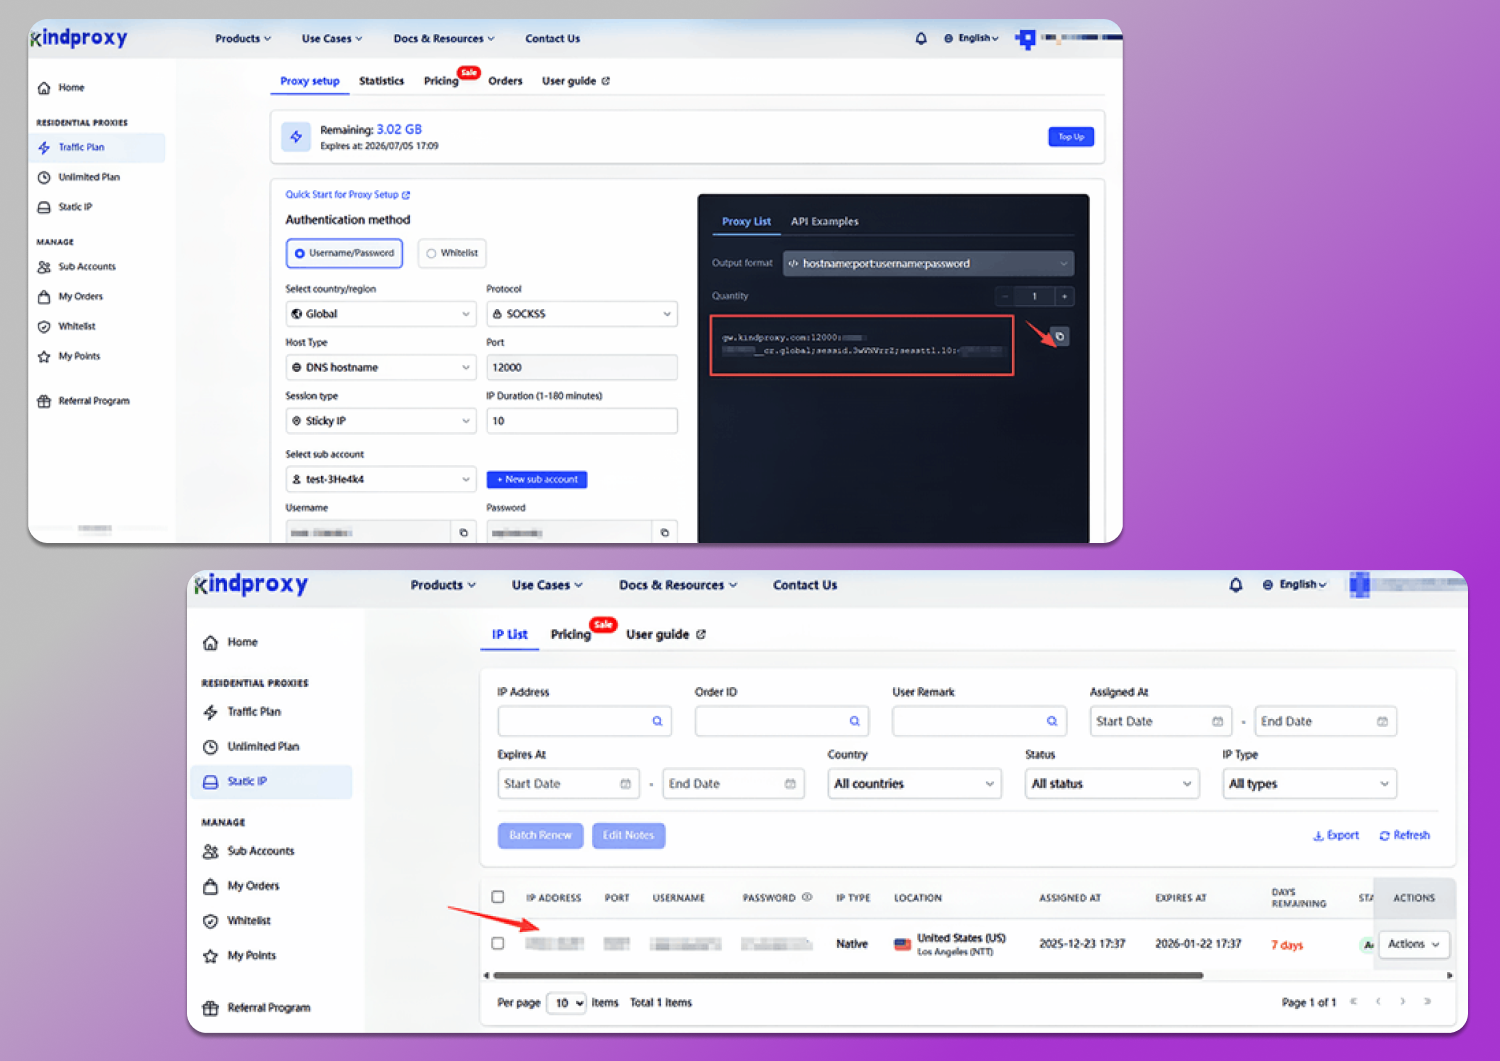Copy the Password field with its copy icon
Image resolution: width=1500 pixels, height=1061 pixels.
(x=664, y=533)
